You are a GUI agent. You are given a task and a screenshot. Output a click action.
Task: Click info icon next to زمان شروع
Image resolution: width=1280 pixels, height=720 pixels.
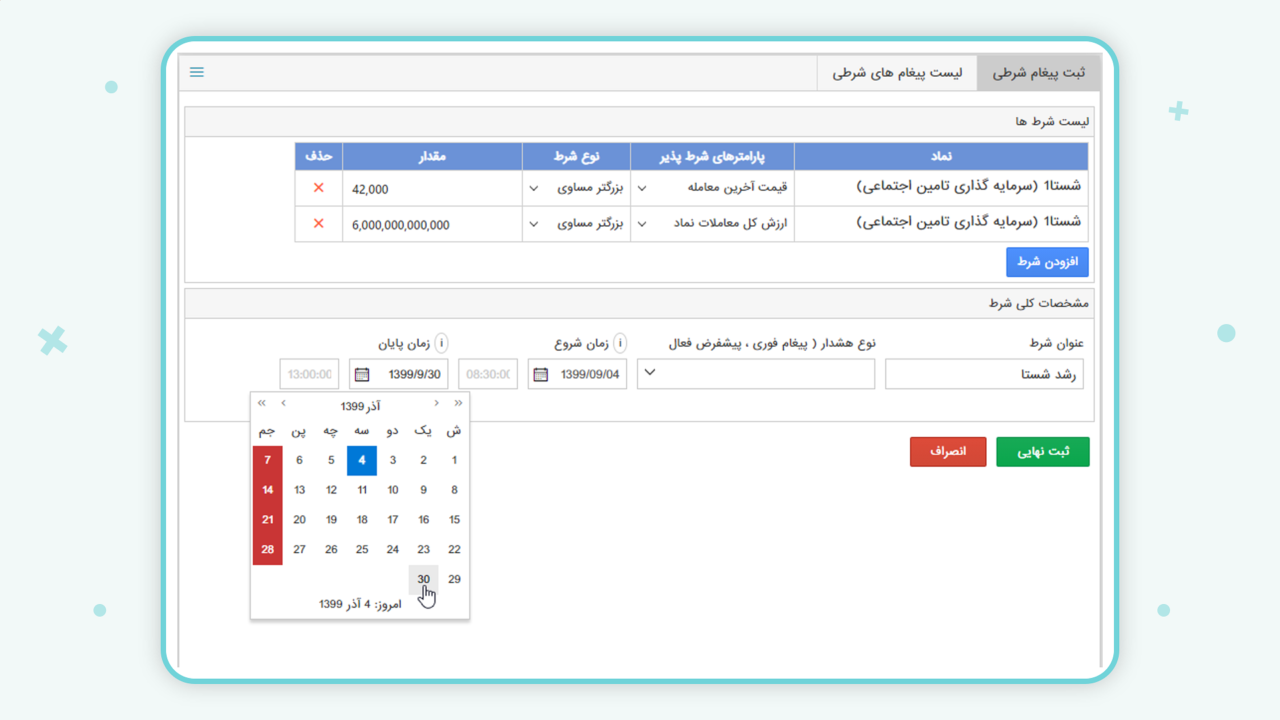(619, 344)
